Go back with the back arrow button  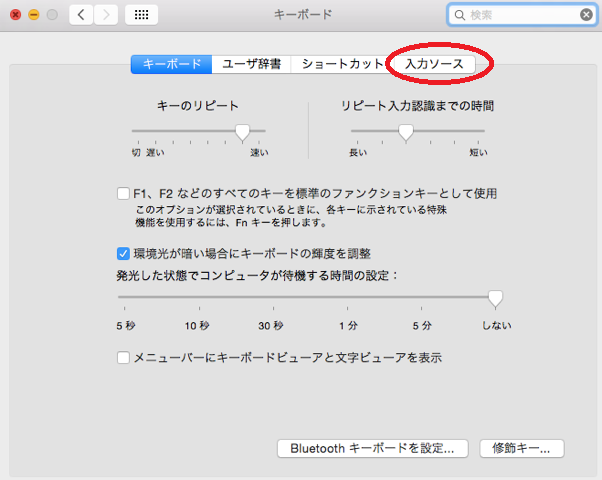coord(81,15)
